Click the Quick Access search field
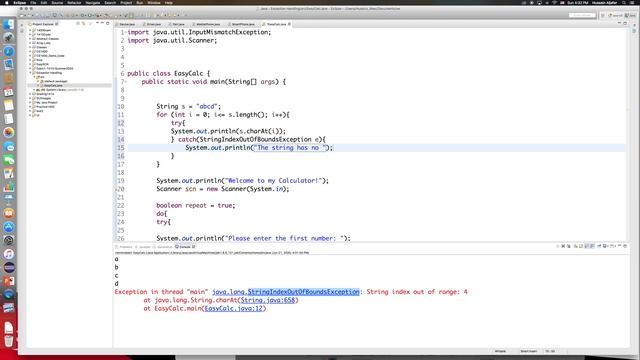This screenshot has height=360, width=640. [582, 15]
